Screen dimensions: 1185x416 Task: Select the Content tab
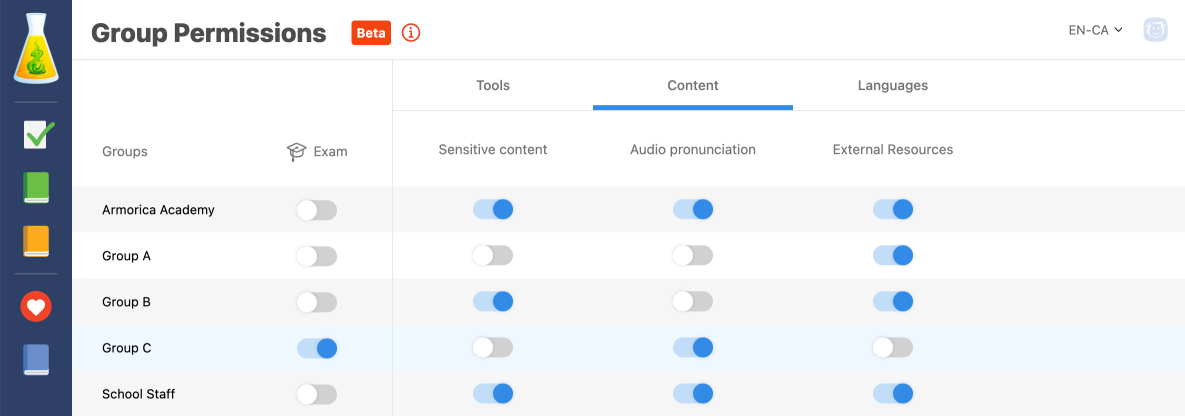pyautogui.click(x=693, y=86)
